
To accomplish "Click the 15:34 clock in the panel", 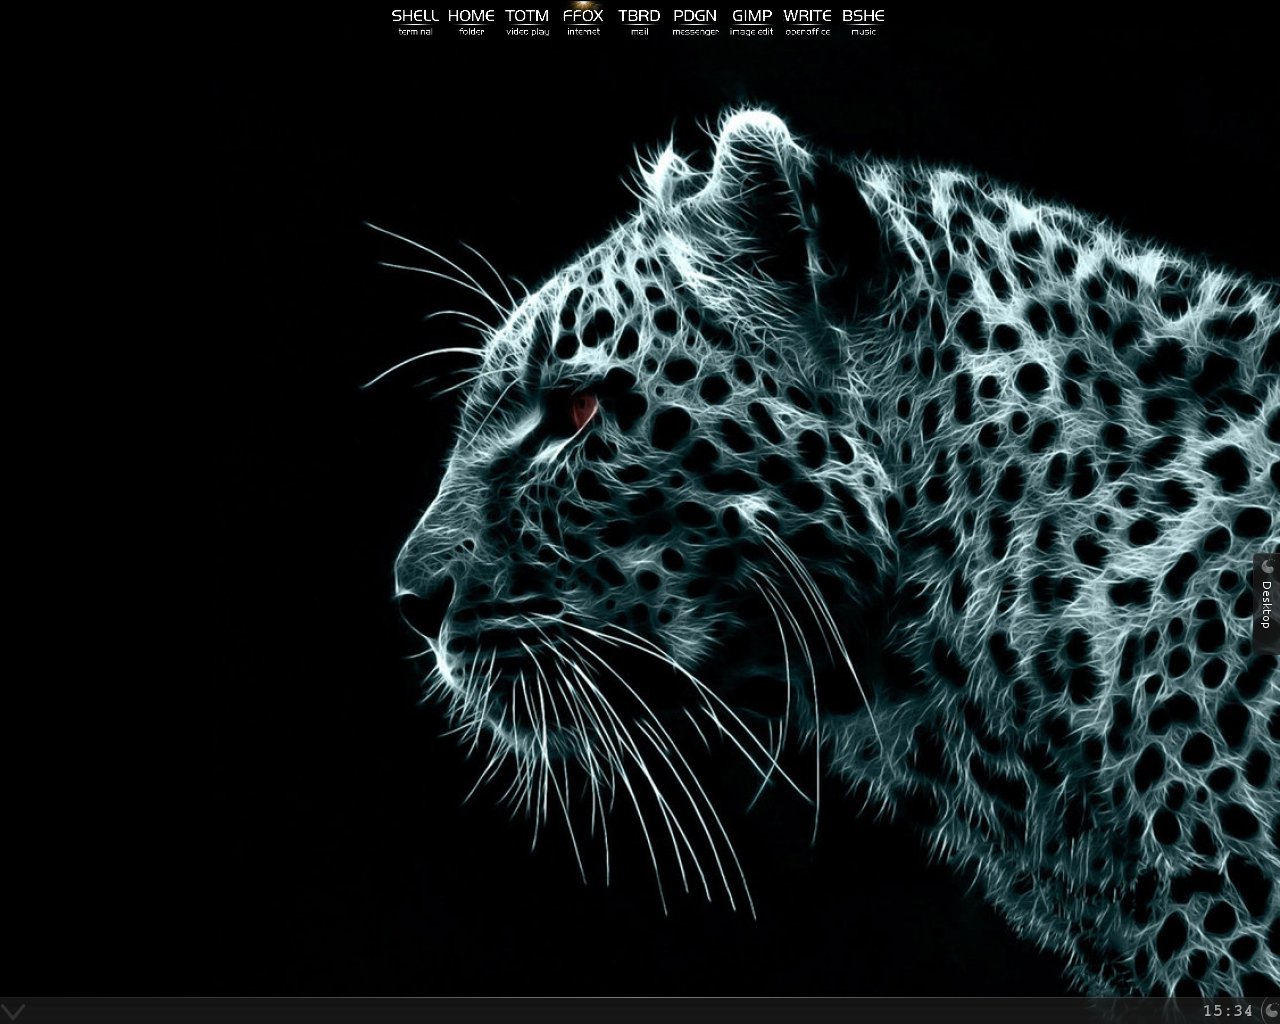I will click(x=1227, y=1011).
